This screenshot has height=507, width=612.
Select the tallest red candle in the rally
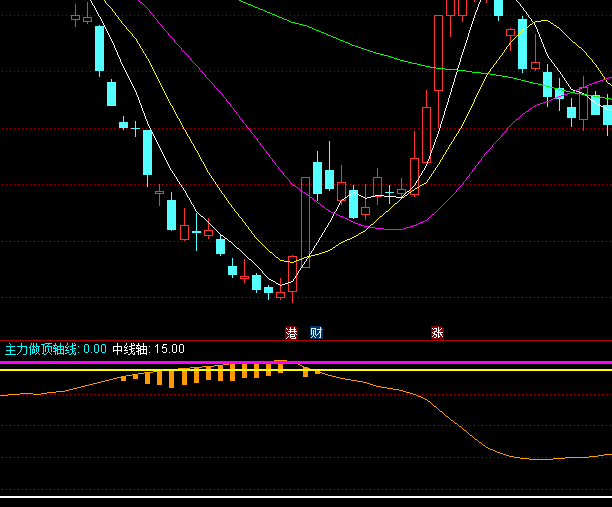pos(438,55)
